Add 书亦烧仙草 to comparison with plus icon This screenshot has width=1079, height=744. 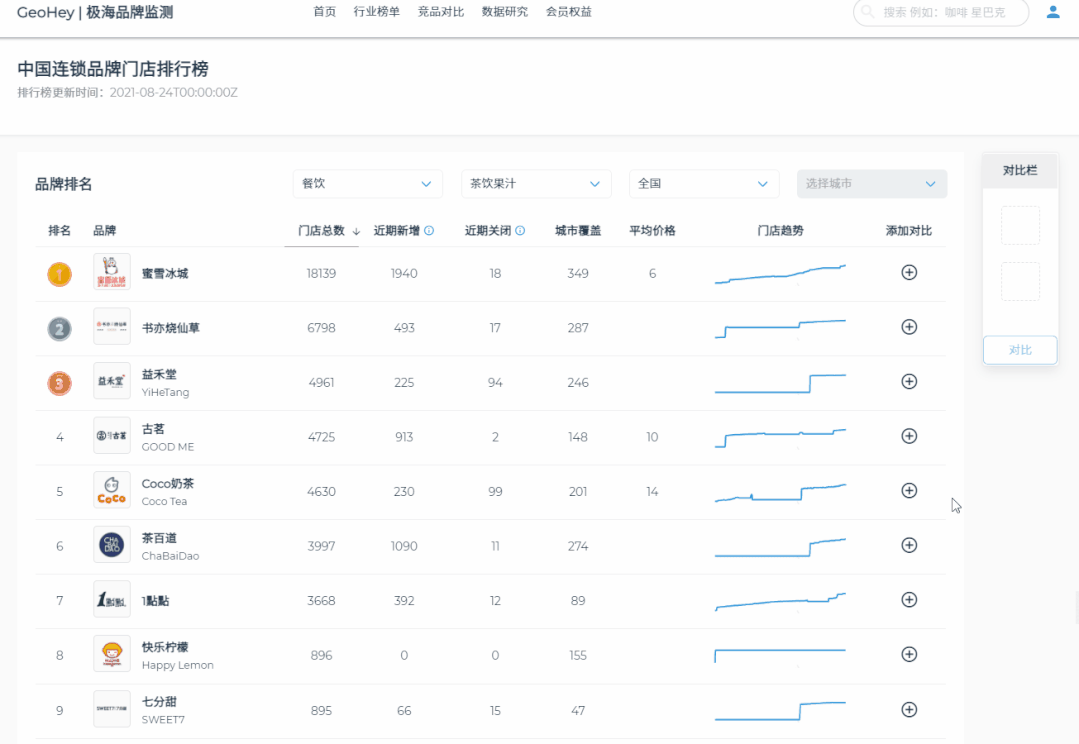(x=909, y=327)
